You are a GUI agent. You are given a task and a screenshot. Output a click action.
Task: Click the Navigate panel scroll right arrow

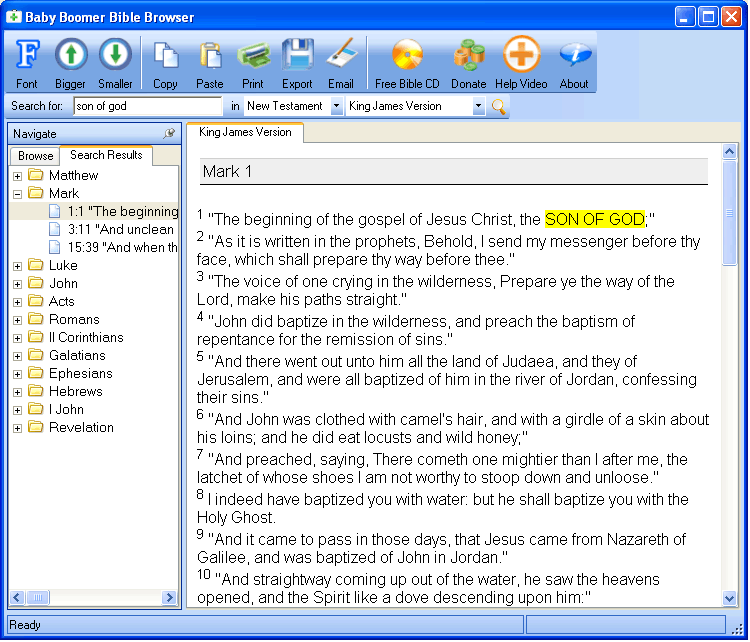(x=169, y=597)
